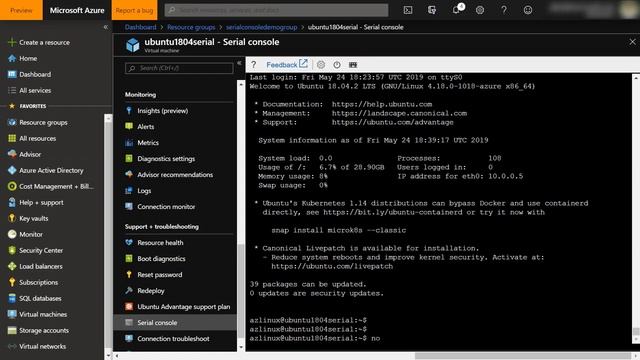Open Security Center
Screen dimensions: 640x360
(36, 250)
